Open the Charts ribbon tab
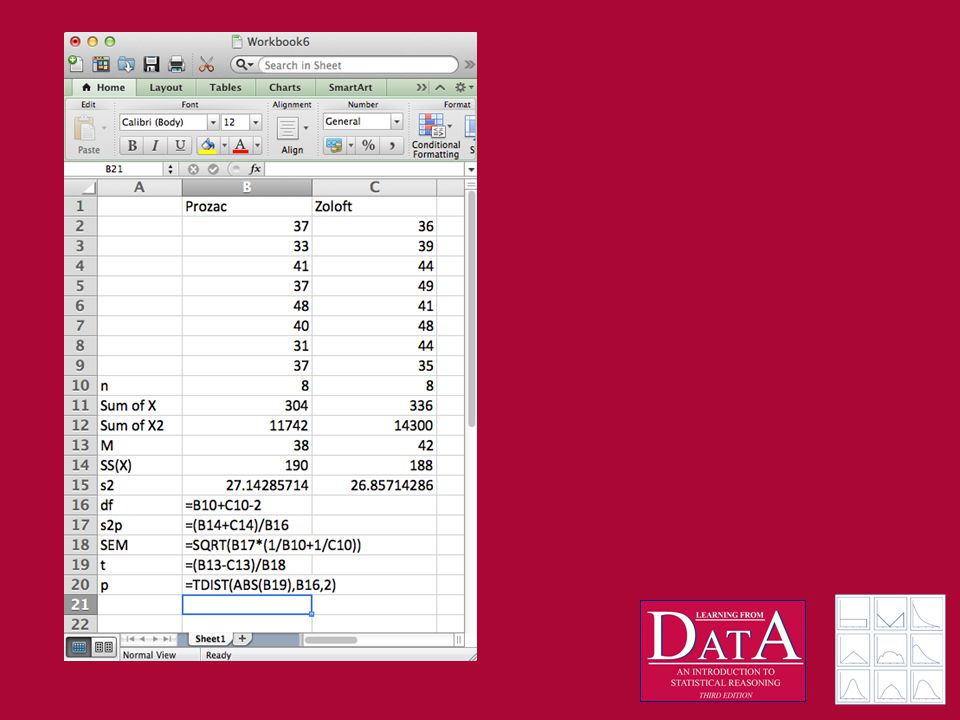 285,88
